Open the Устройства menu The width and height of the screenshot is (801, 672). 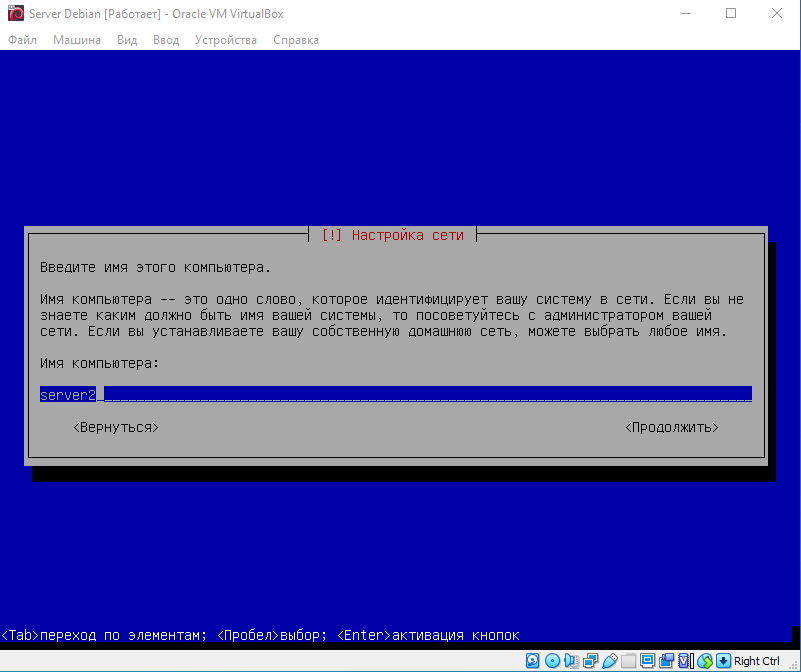[225, 40]
